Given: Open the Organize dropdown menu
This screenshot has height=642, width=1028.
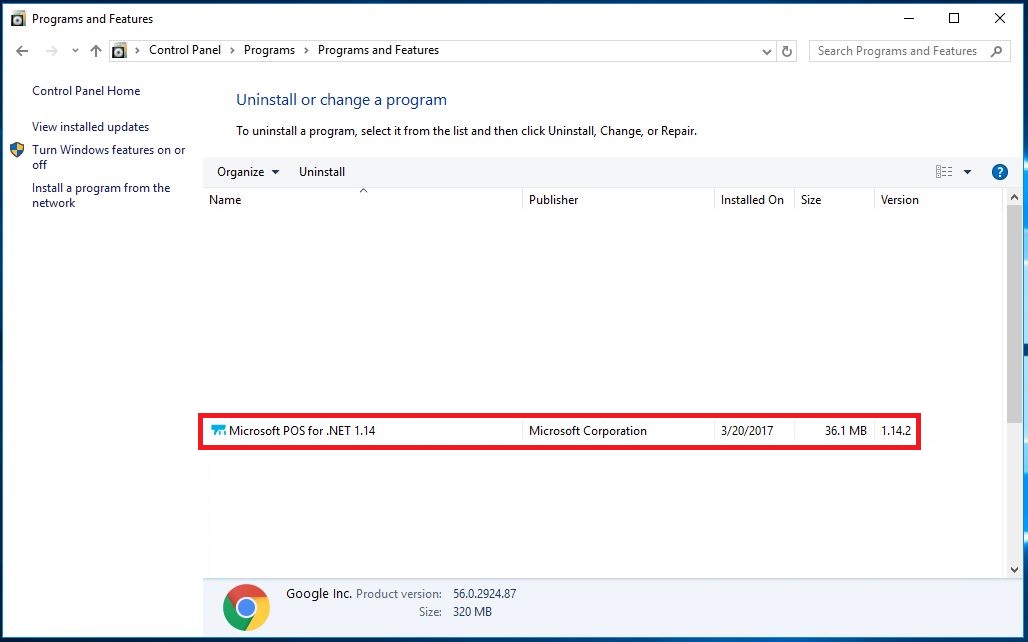Looking at the screenshot, I should click(248, 172).
